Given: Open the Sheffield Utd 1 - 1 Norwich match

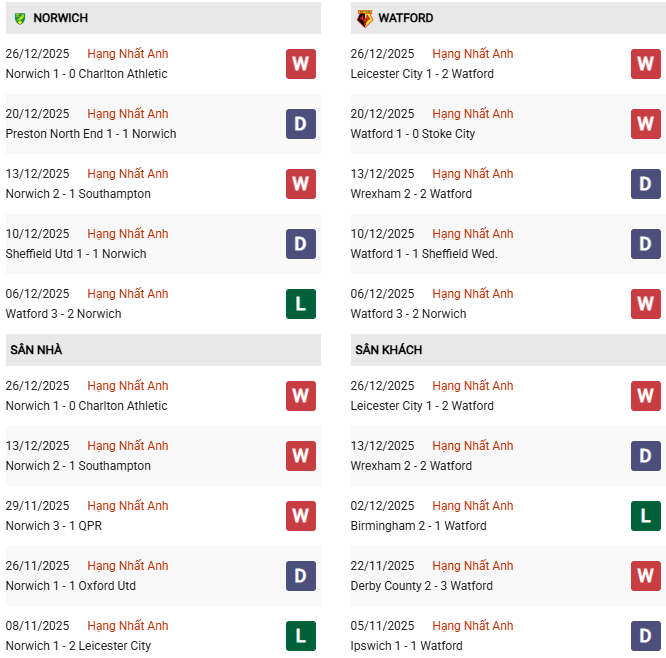Looking at the screenshot, I should (x=76, y=254).
